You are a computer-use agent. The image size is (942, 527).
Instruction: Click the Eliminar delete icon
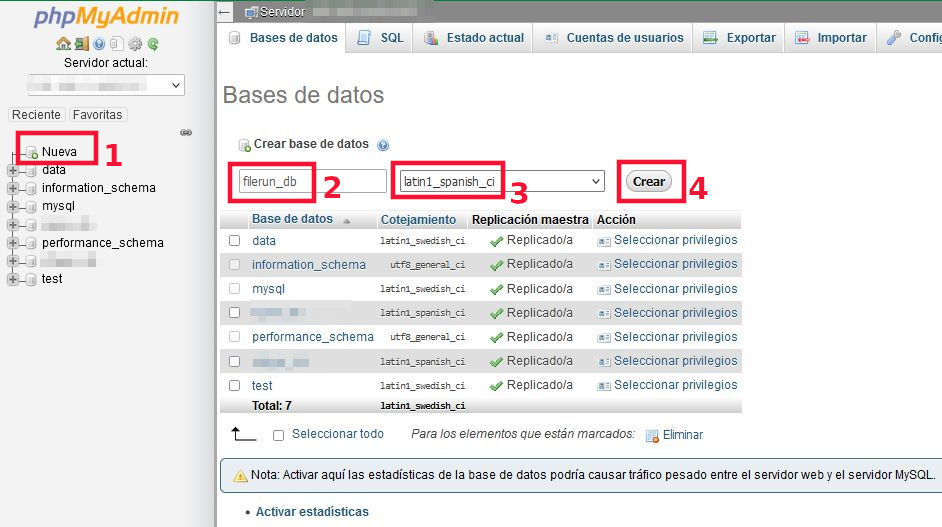(x=652, y=436)
